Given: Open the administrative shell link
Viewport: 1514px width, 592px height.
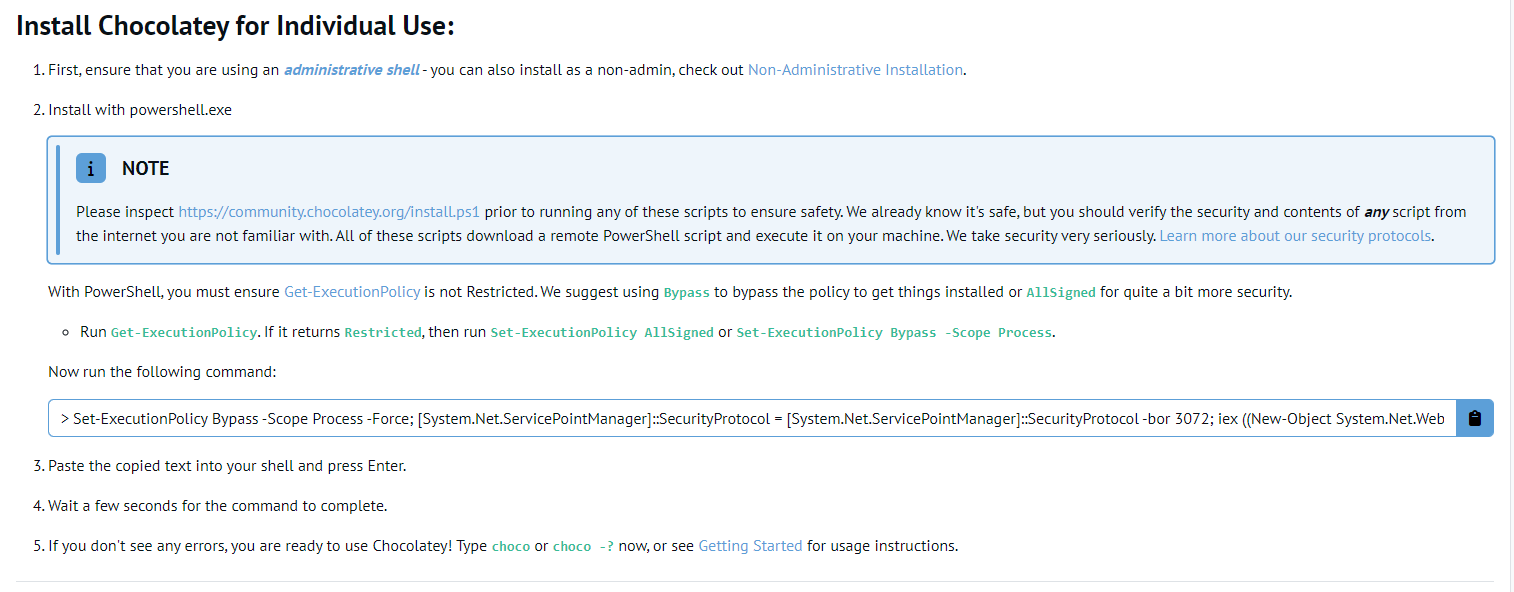Looking at the screenshot, I should click(351, 70).
